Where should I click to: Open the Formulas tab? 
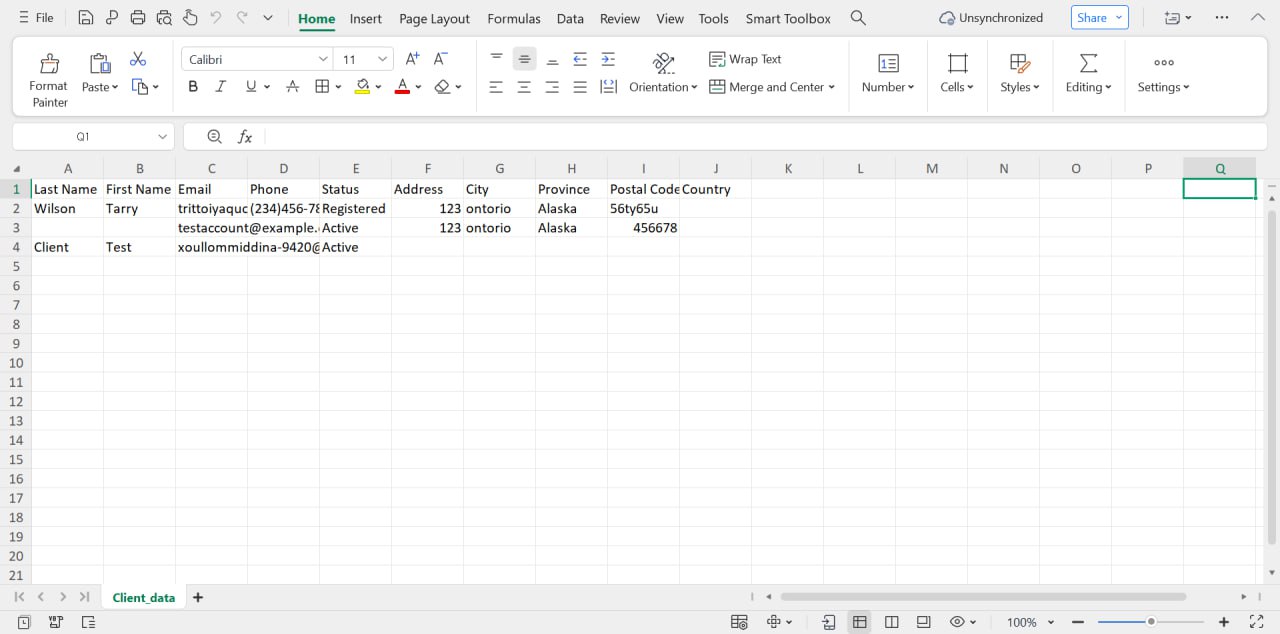click(514, 18)
